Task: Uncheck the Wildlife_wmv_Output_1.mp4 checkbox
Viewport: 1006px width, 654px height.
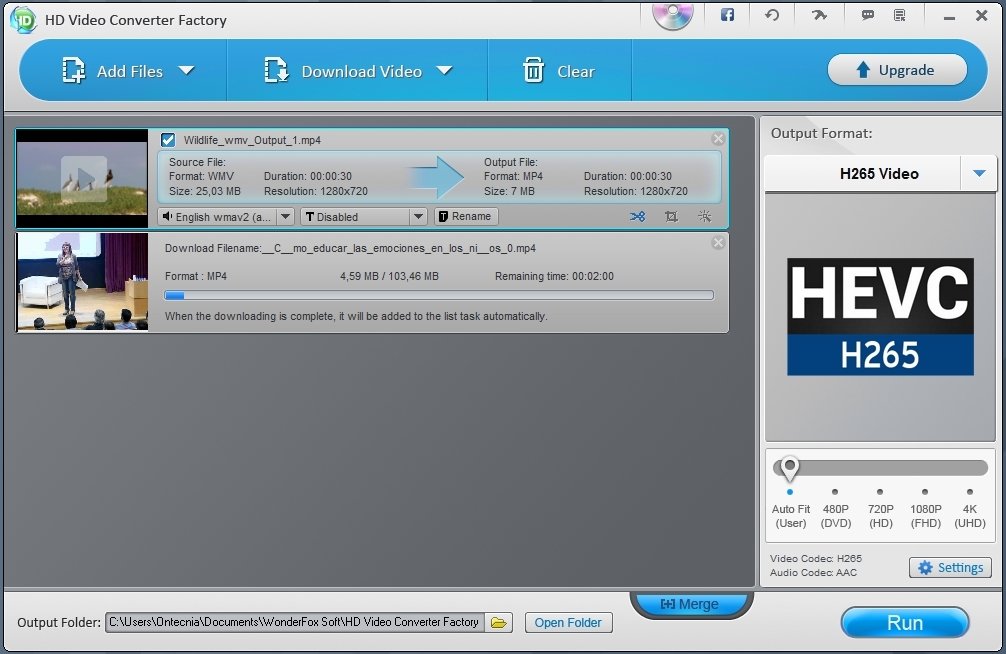Action: tap(168, 140)
